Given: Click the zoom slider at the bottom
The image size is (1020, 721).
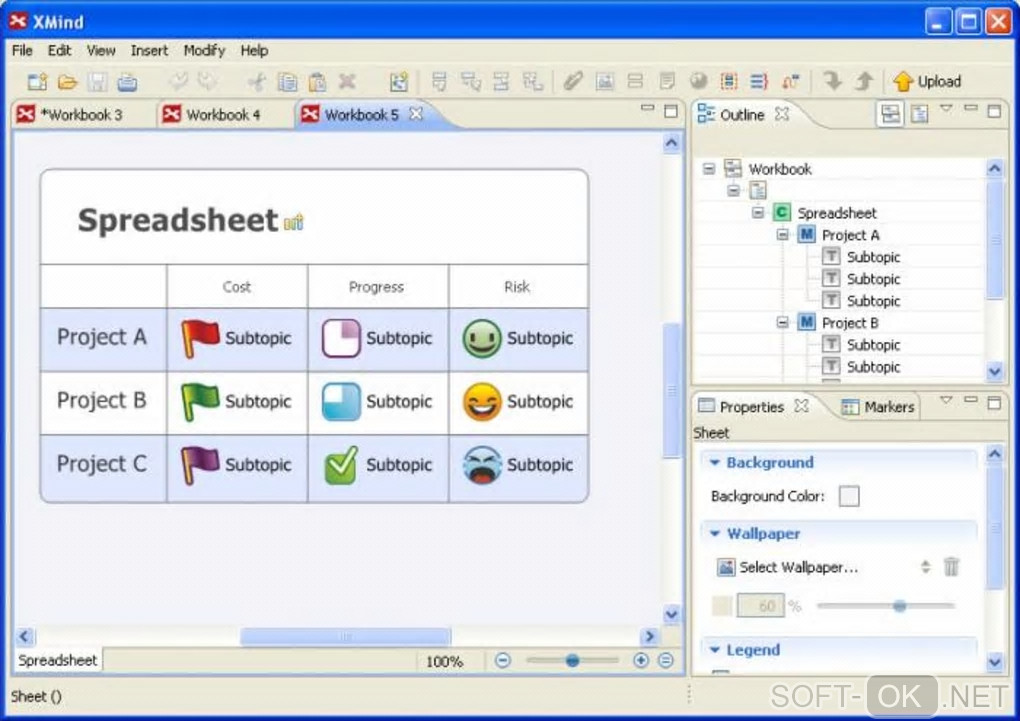Looking at the screenshot, I should [572, 661].
